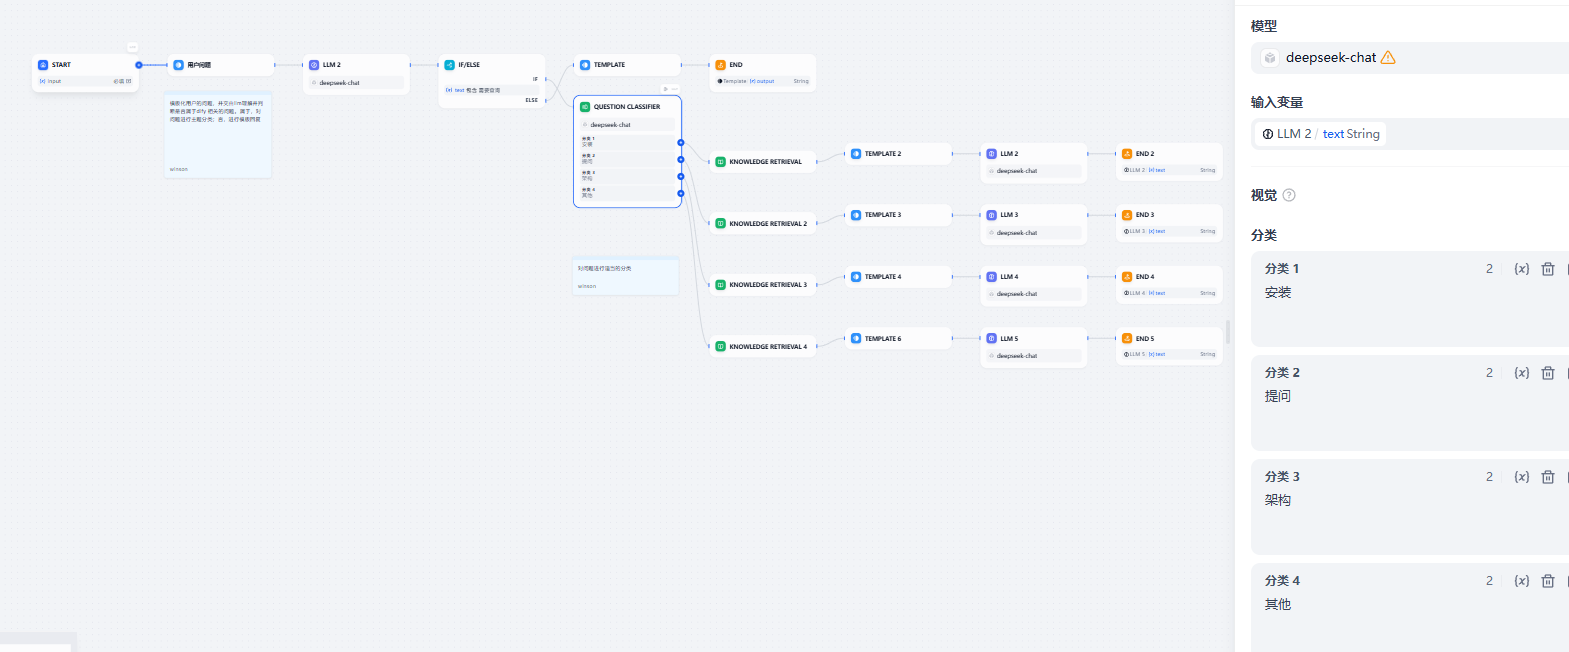Click the 'LLM 4 text' output in END 4
The image size is (1569, 652).
(1145, 293)
